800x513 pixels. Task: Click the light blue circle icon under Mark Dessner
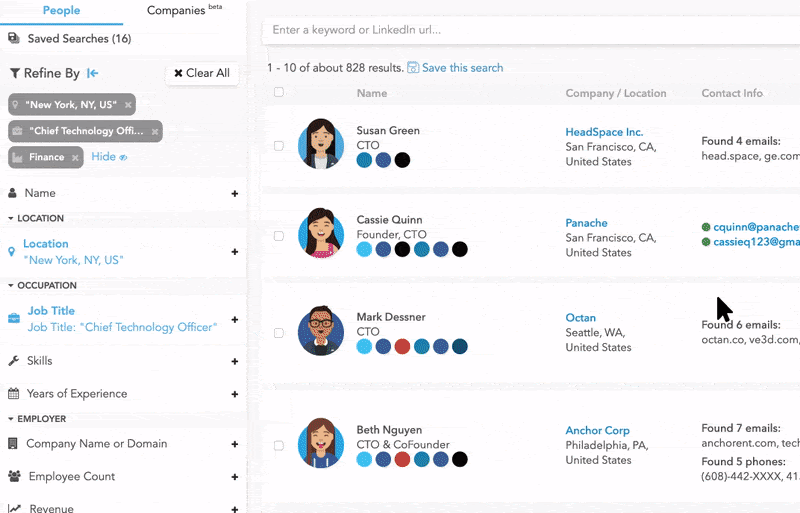pyautogui.click(x=364, y=347)
